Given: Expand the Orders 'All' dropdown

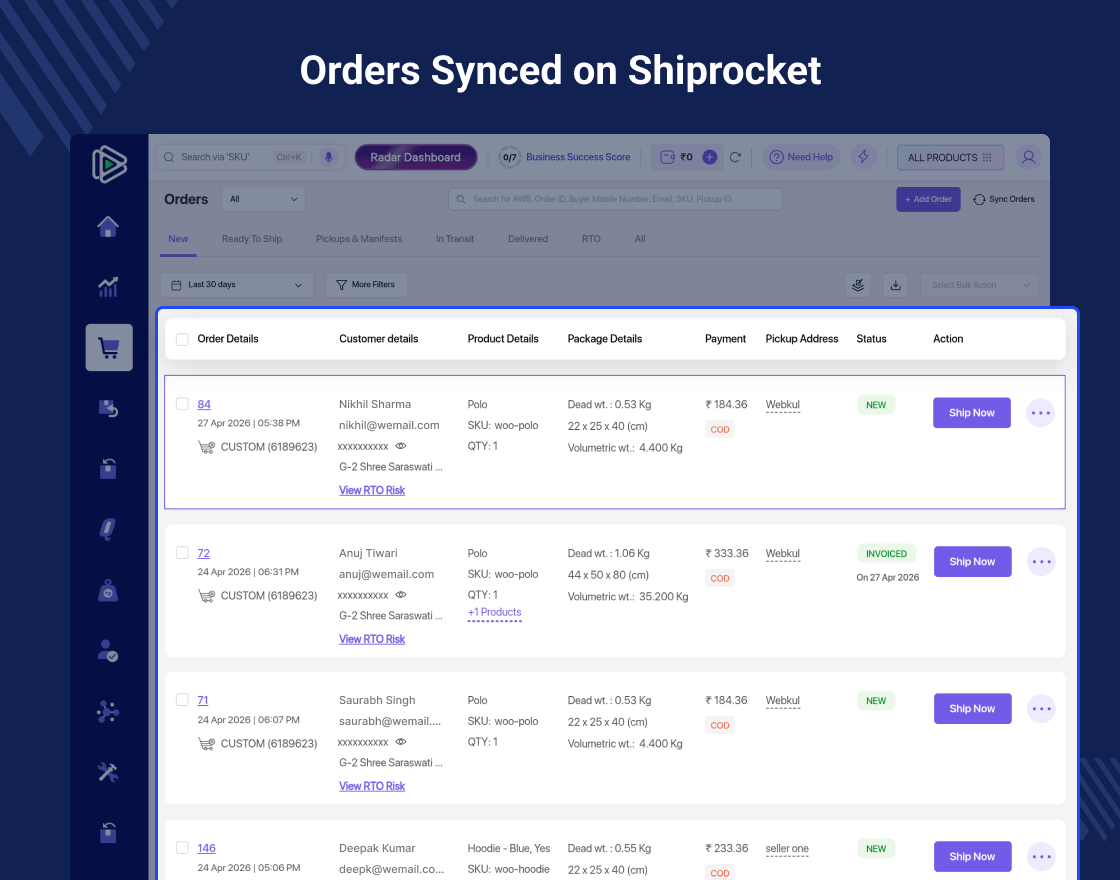Looking at the screenshot, I should pyautogui.click(x=264, y=199).
